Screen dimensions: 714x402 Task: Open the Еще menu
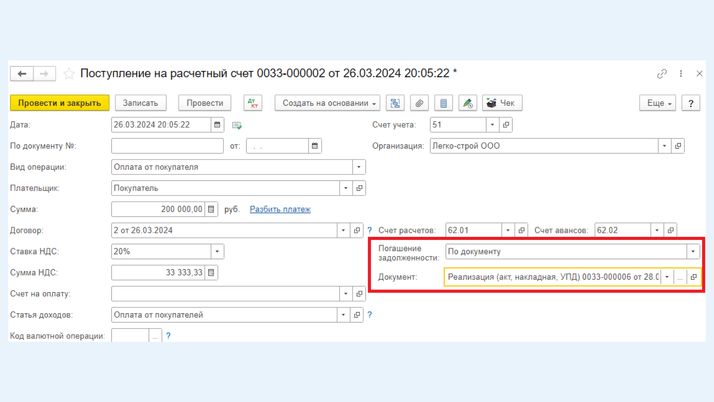coord(657,103)
